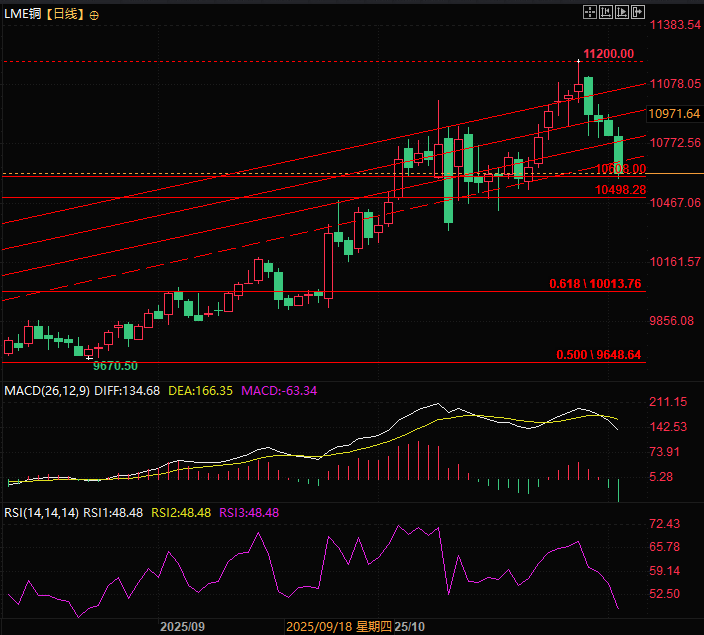The image size is (704, 635).
Task: Click the 142.53 MACD axis value
Action: [x=668, y=427]
